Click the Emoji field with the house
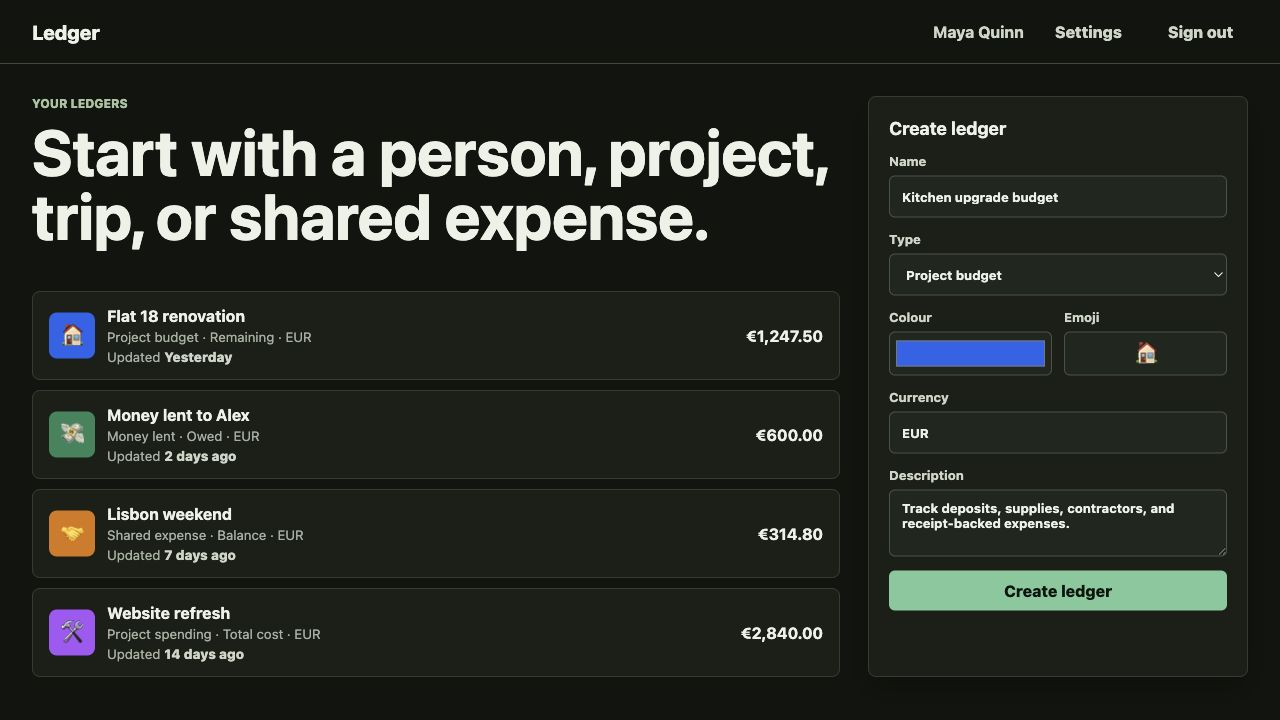The height and width of the screenshot is (720, 1280). [1145, 354]
